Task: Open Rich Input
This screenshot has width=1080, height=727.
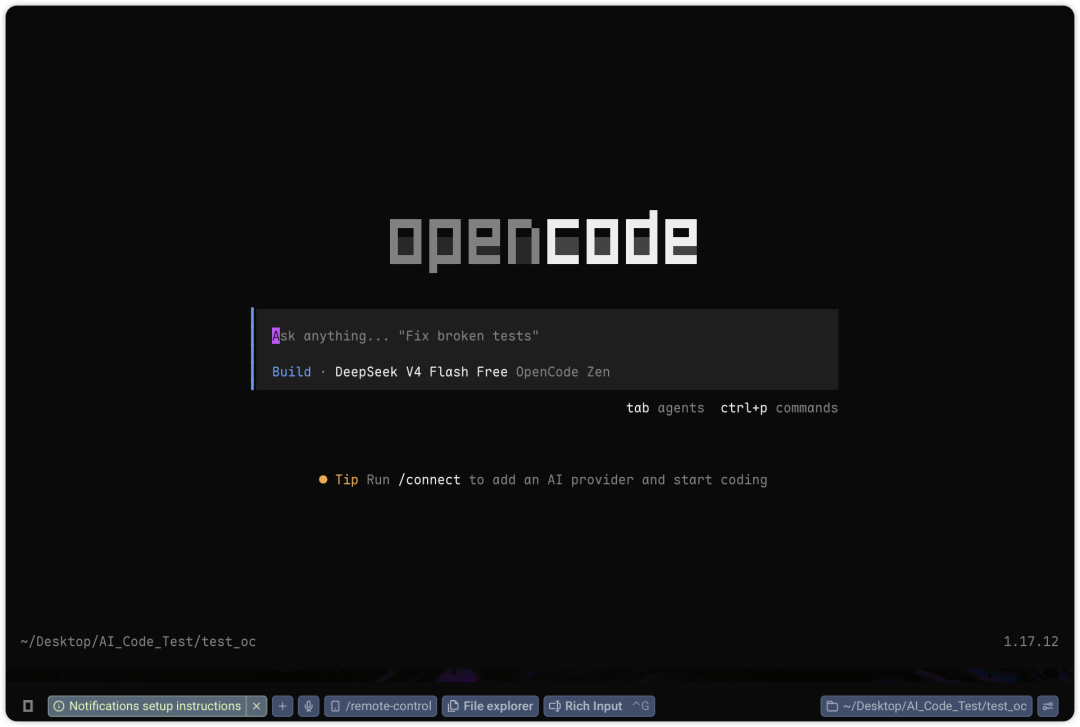Action: click(x=599, y=706)
